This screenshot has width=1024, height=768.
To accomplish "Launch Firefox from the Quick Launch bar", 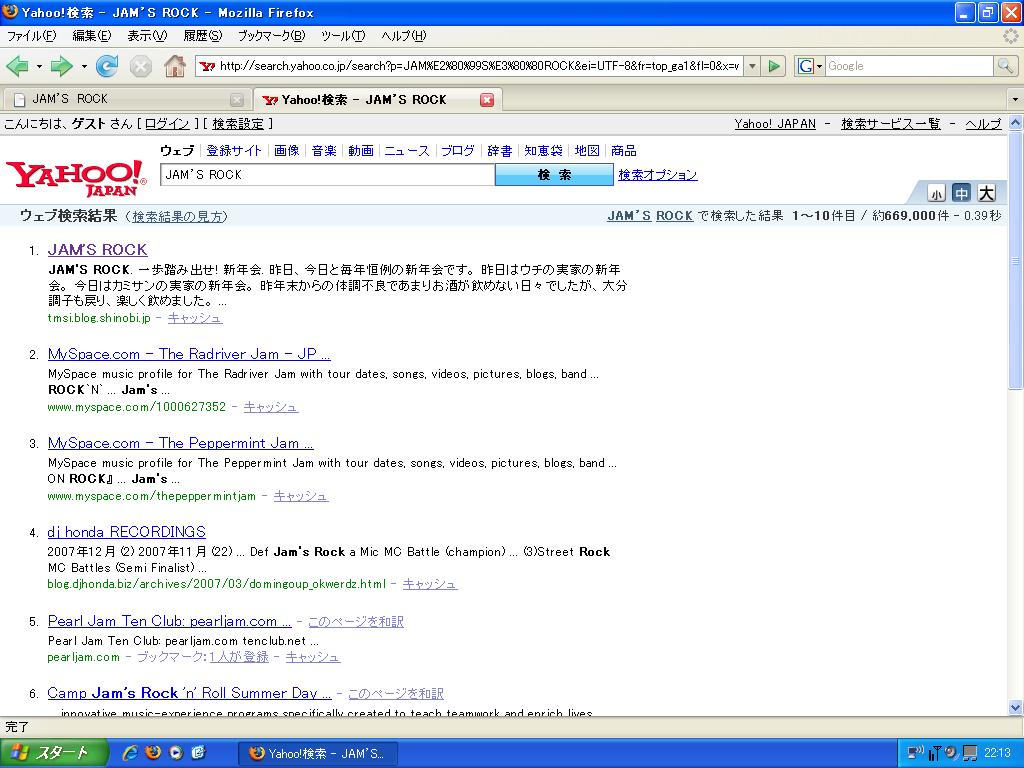I will [x=153, y=752].
